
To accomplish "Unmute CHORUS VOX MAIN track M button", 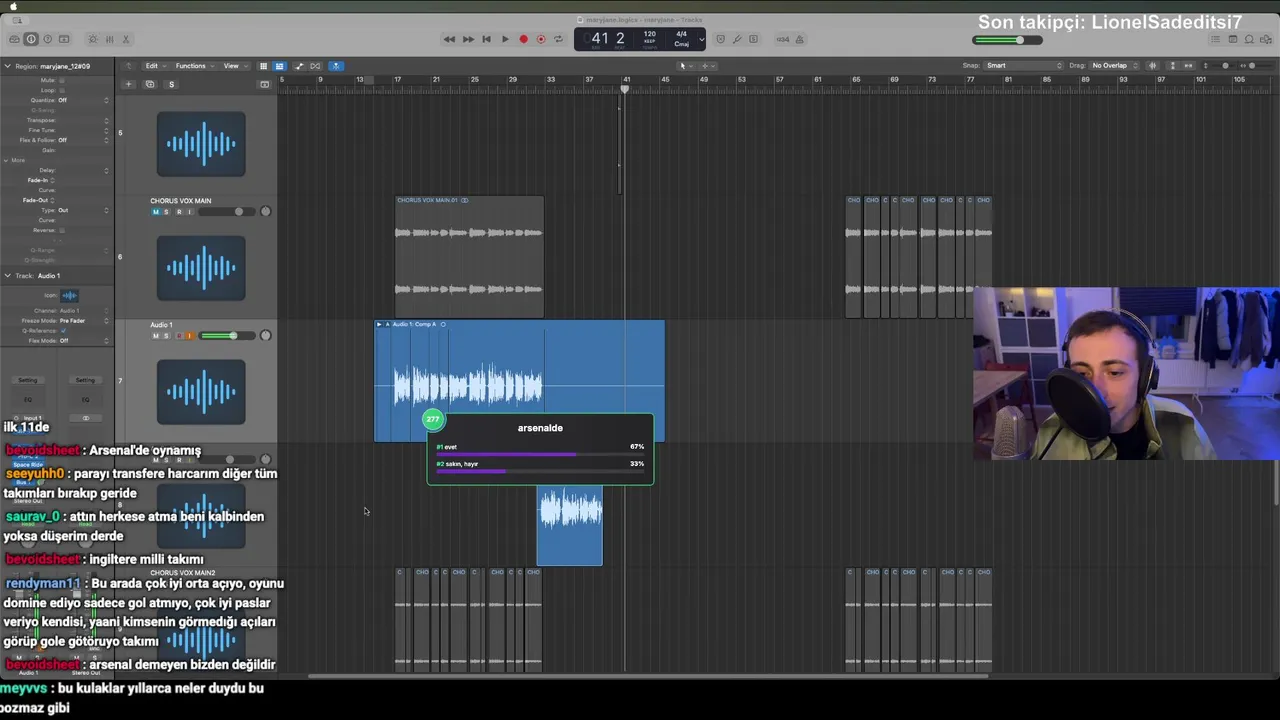I will (x=155, y=212).
